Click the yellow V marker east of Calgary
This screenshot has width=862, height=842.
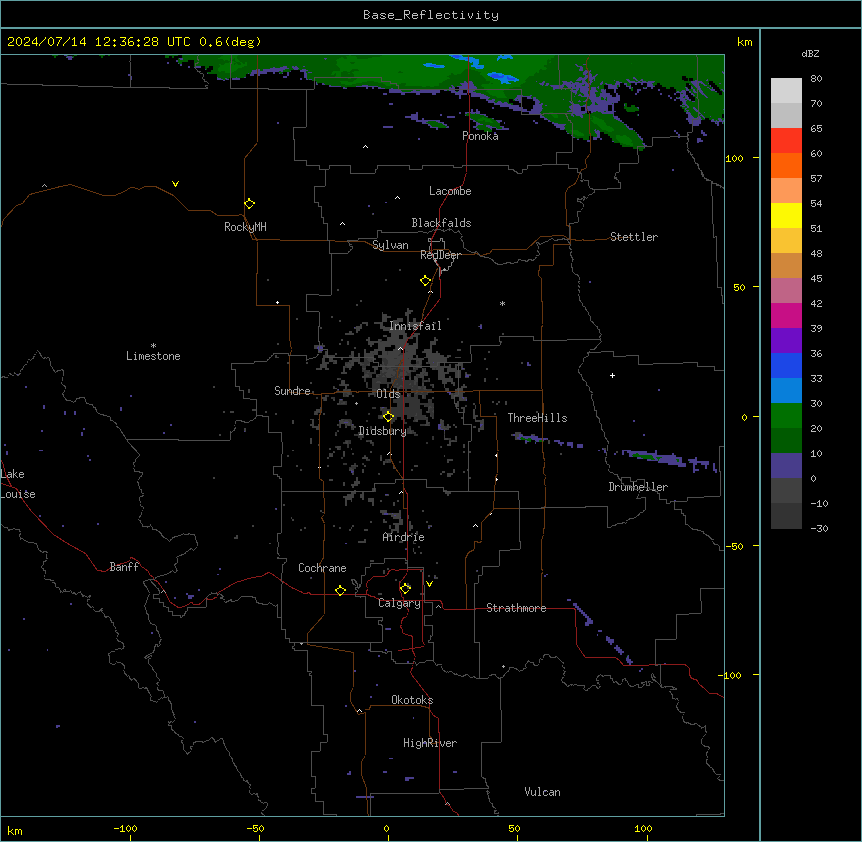pyautogui.click(x=429, y=584)
